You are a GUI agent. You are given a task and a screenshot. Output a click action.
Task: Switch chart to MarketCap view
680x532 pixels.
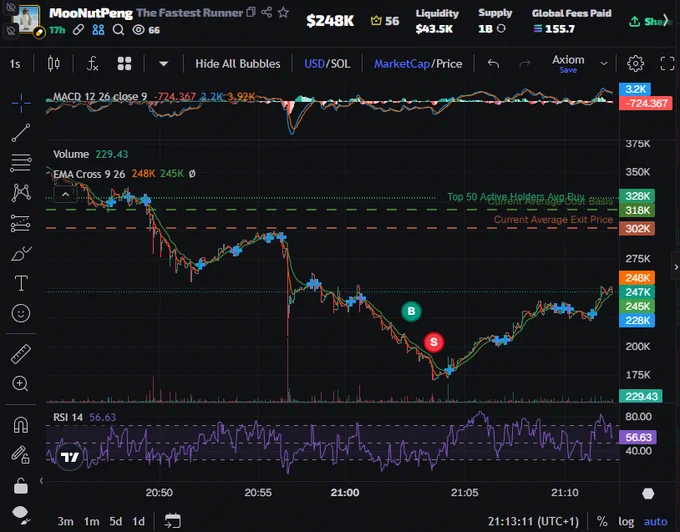point(402,64)
